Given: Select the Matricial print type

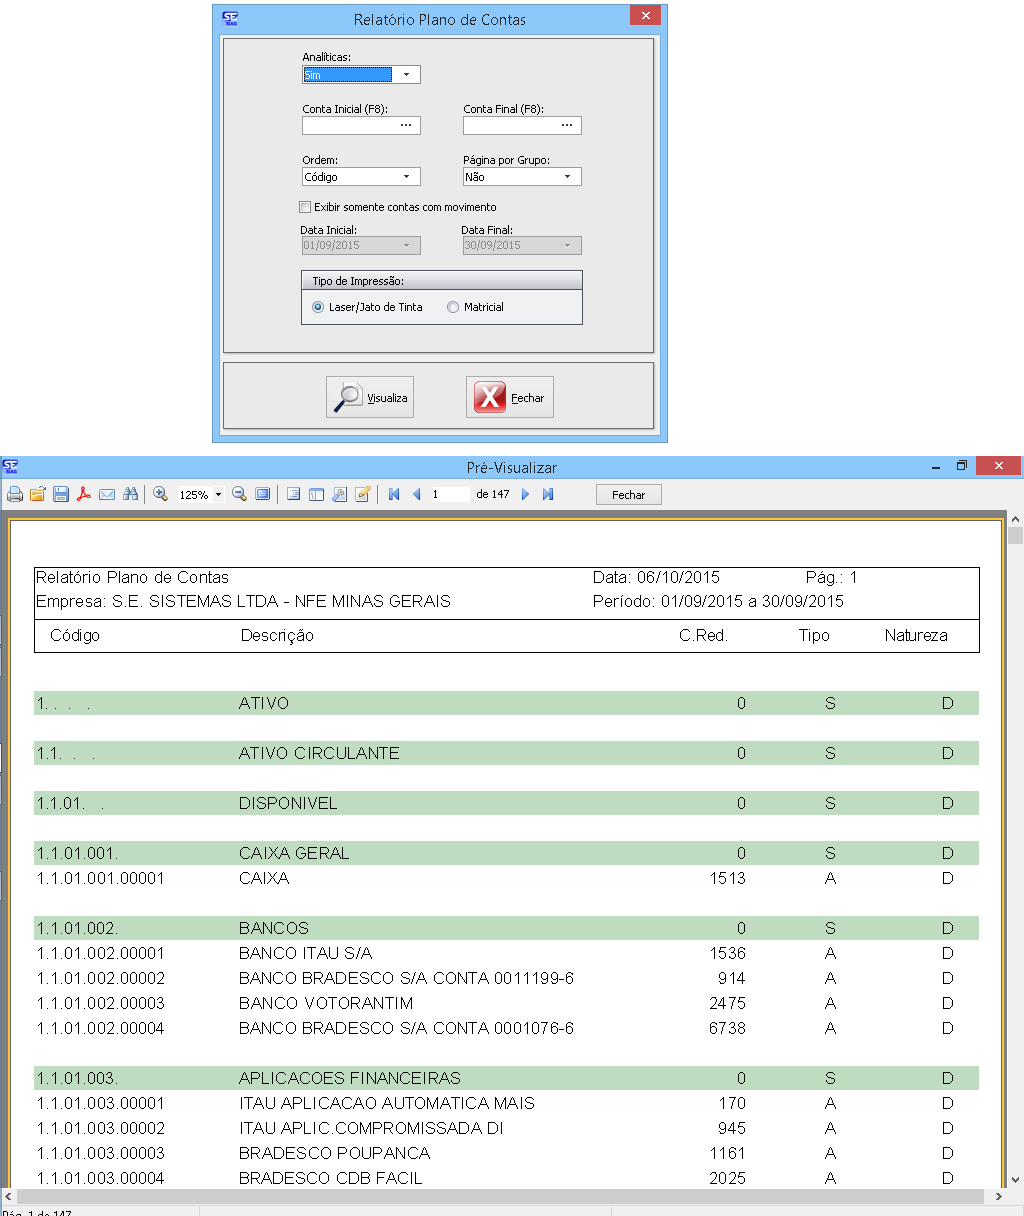Looking at the screenshot, I should (x=454, y=307).
